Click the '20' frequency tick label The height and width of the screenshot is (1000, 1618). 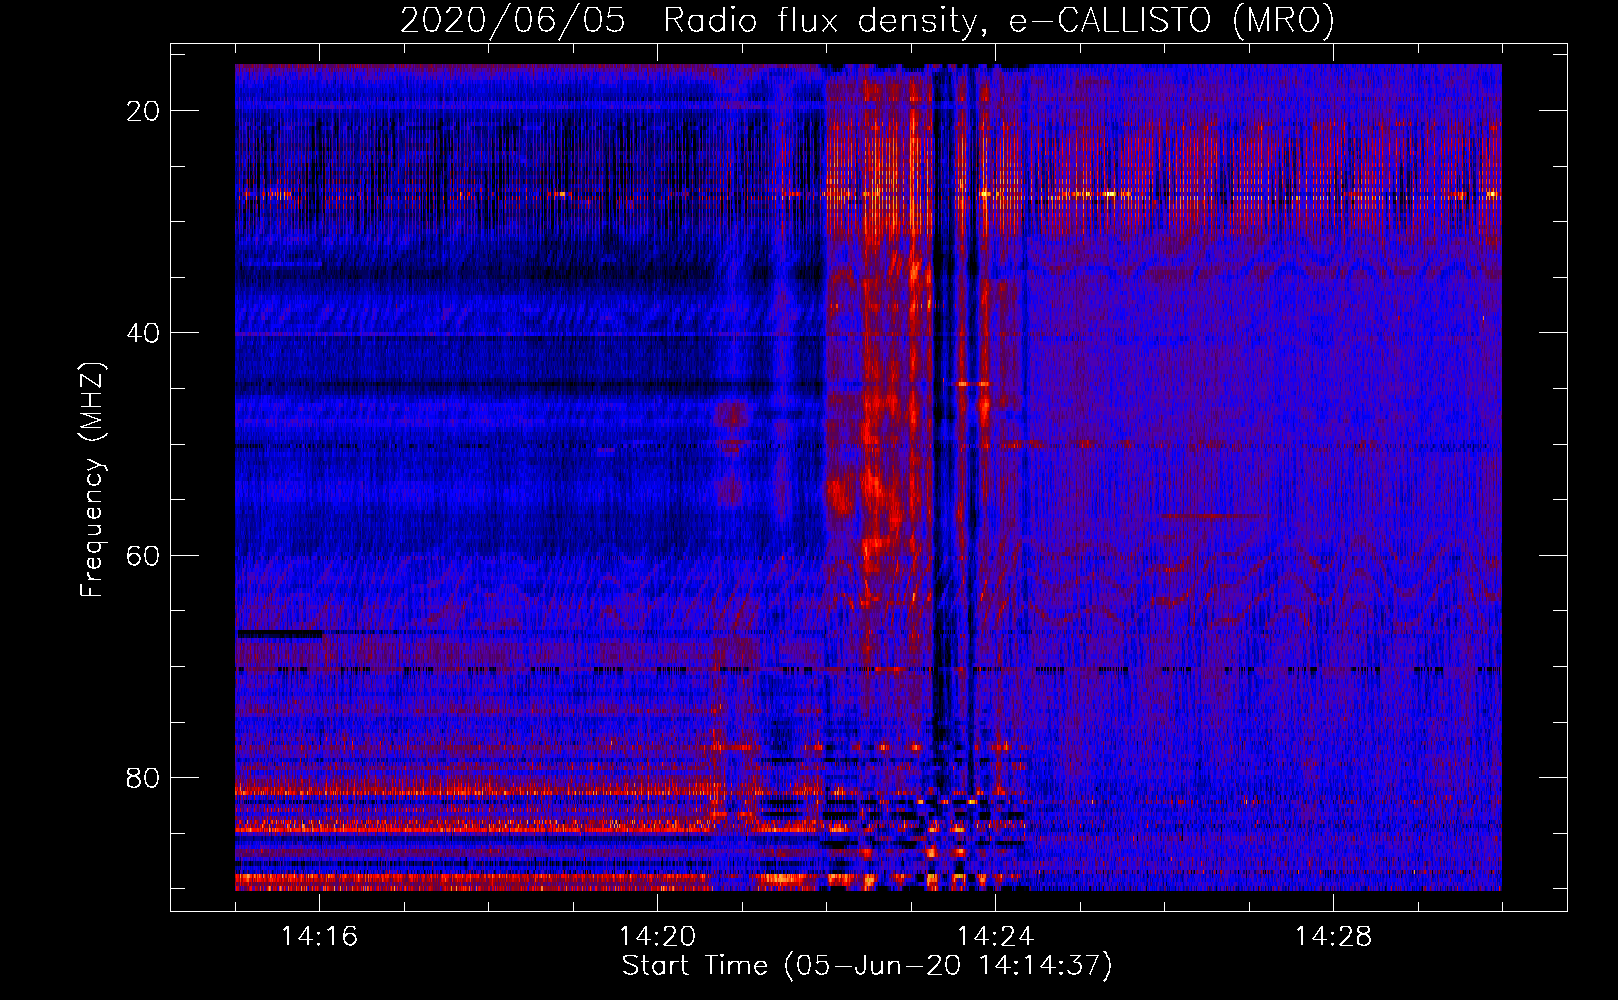pos(144,111)
